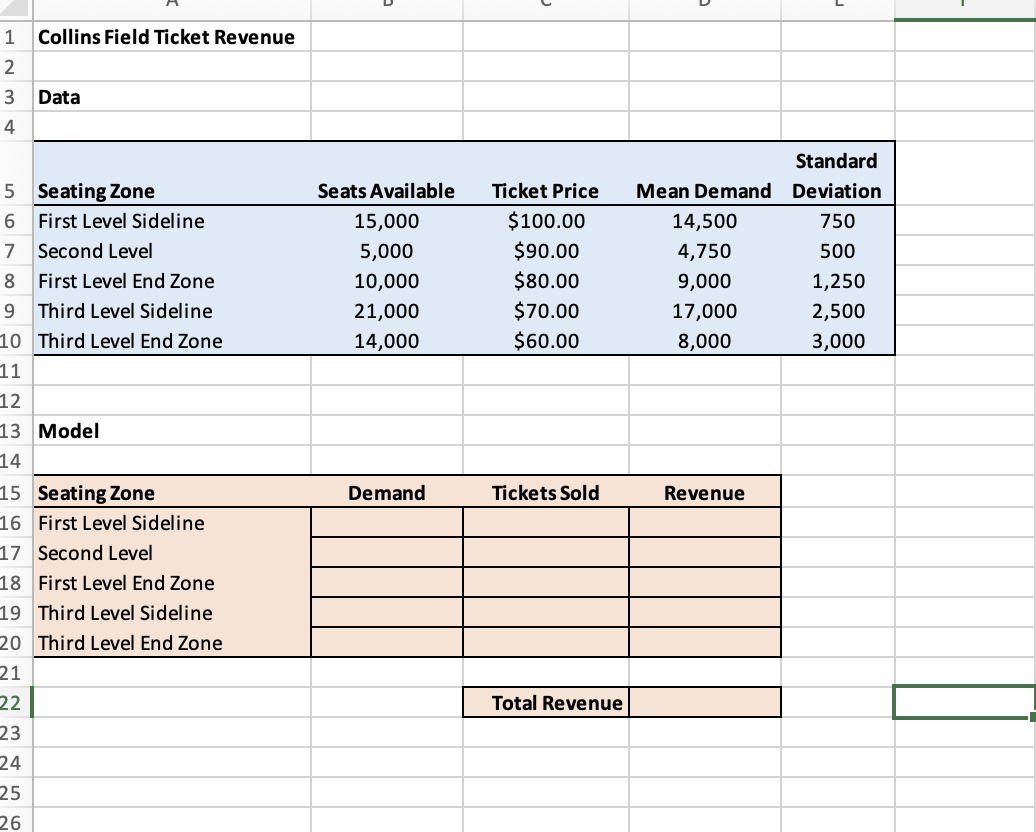The height and width of the screenshot is (832, 1036).
Task: Click the row 10 header to select it
Action: pyautogui.click(x=16, y=341)
